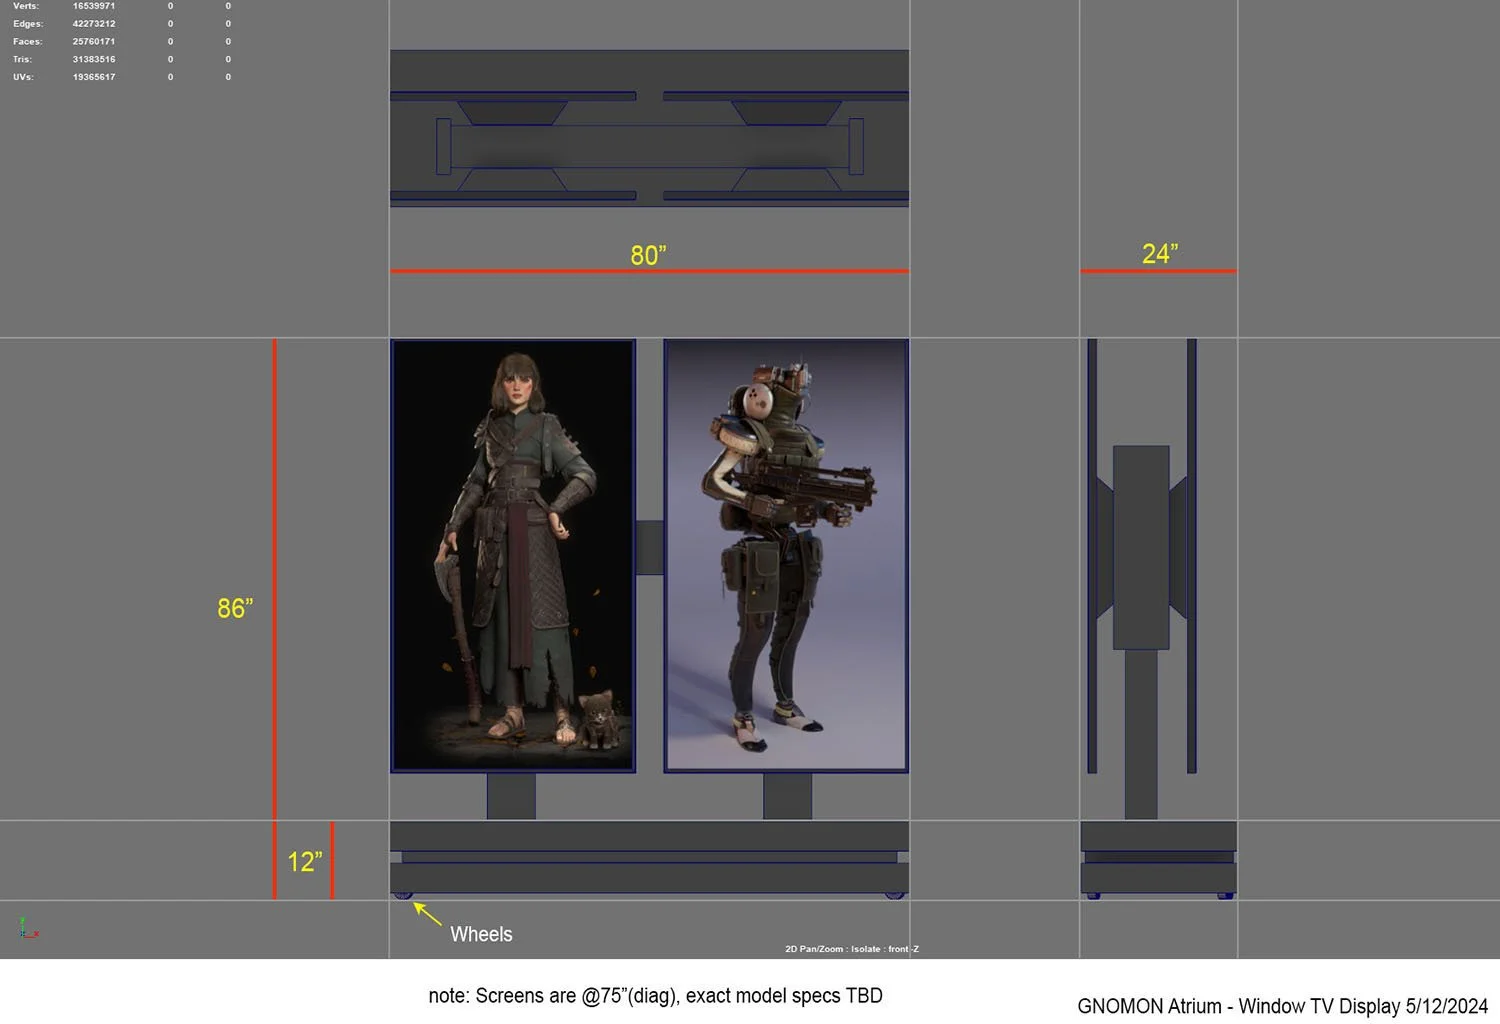Click the Edges count value 42273212
The height and width of the screenshot is (1024, 1500).
click(x=94, y=24)
